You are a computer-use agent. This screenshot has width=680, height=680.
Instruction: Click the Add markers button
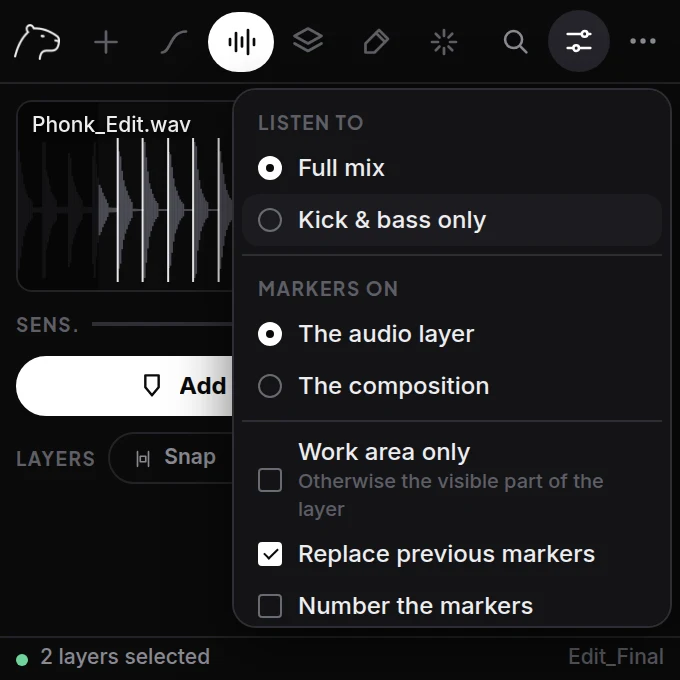pos(124,386)
